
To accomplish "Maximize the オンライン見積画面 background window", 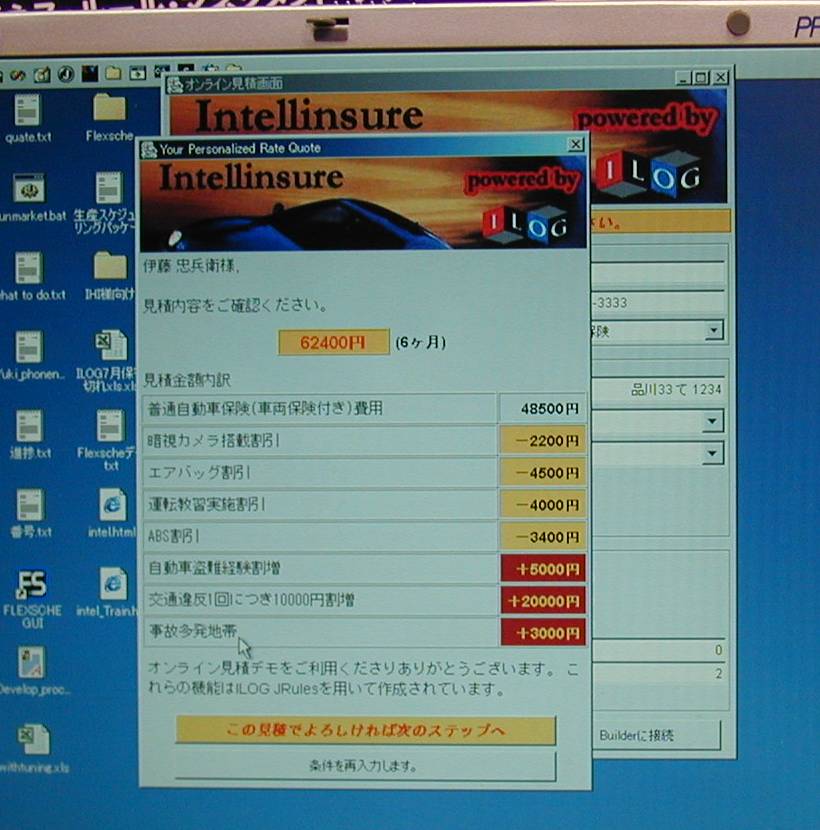I will point(701,78).
